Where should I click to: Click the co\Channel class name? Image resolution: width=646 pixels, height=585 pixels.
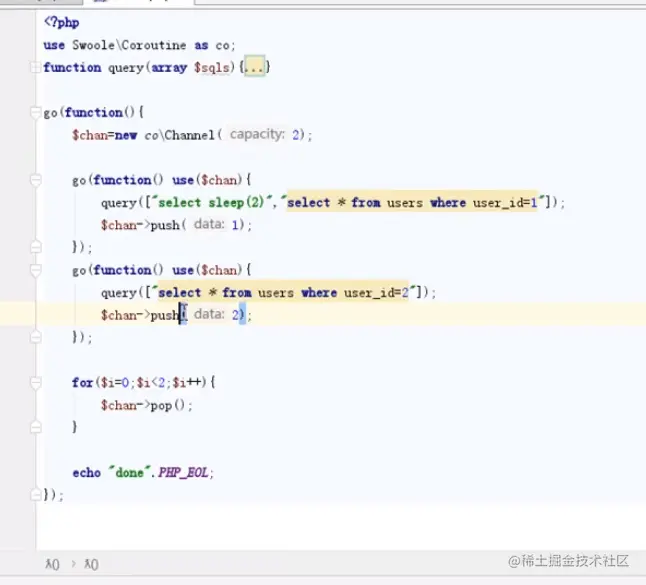tap(180, 135)
